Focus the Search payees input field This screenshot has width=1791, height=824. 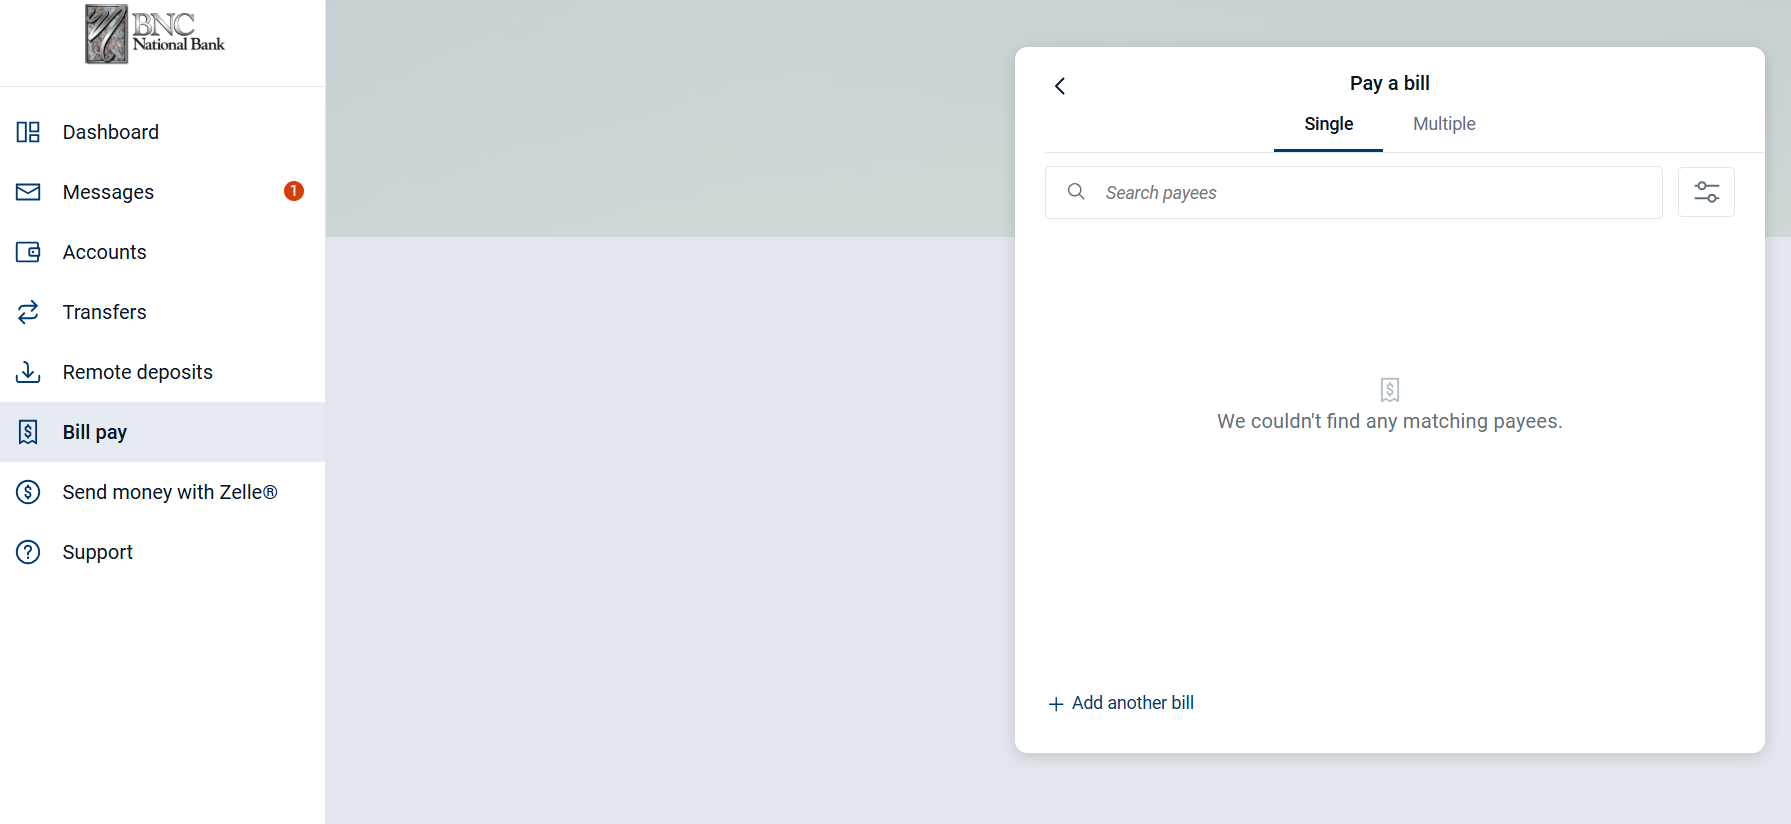(x=1370, y=192)
